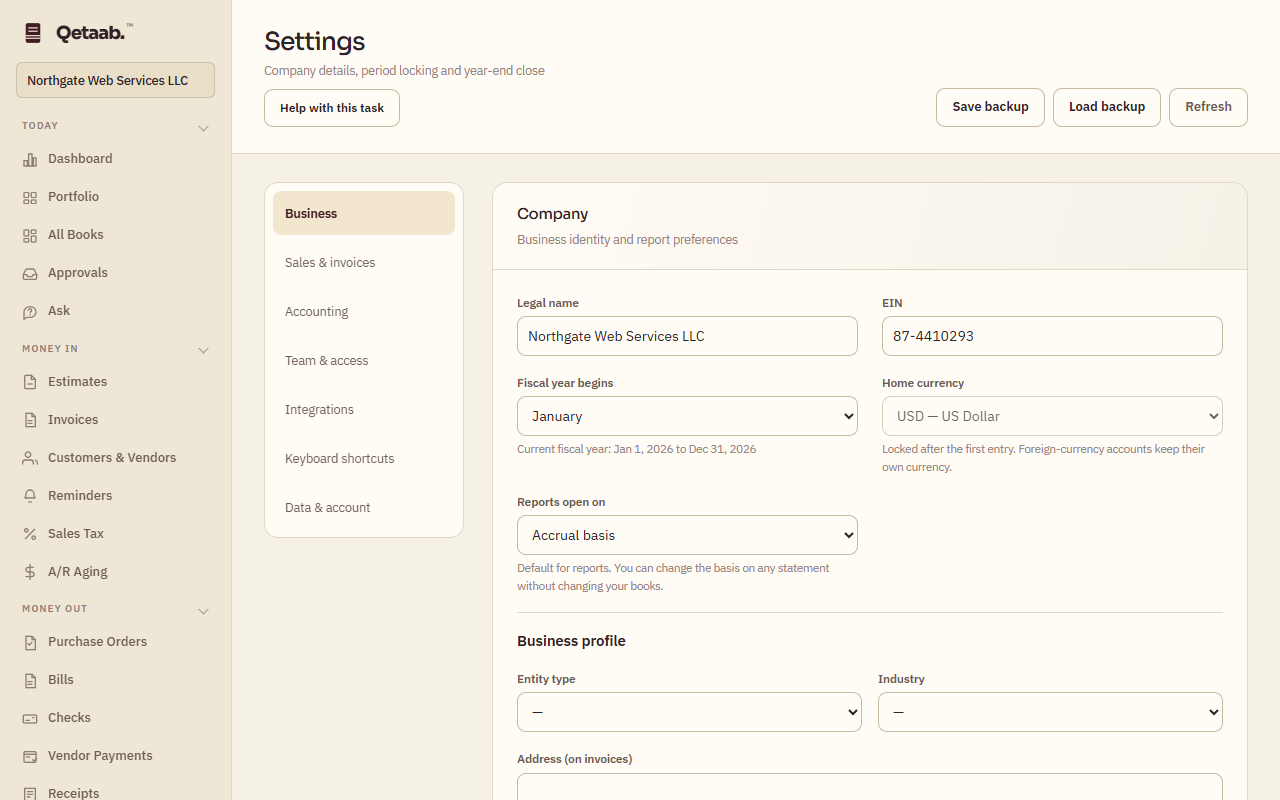
Task: Click the Reminders bell icon
Action: click(30, 496)
